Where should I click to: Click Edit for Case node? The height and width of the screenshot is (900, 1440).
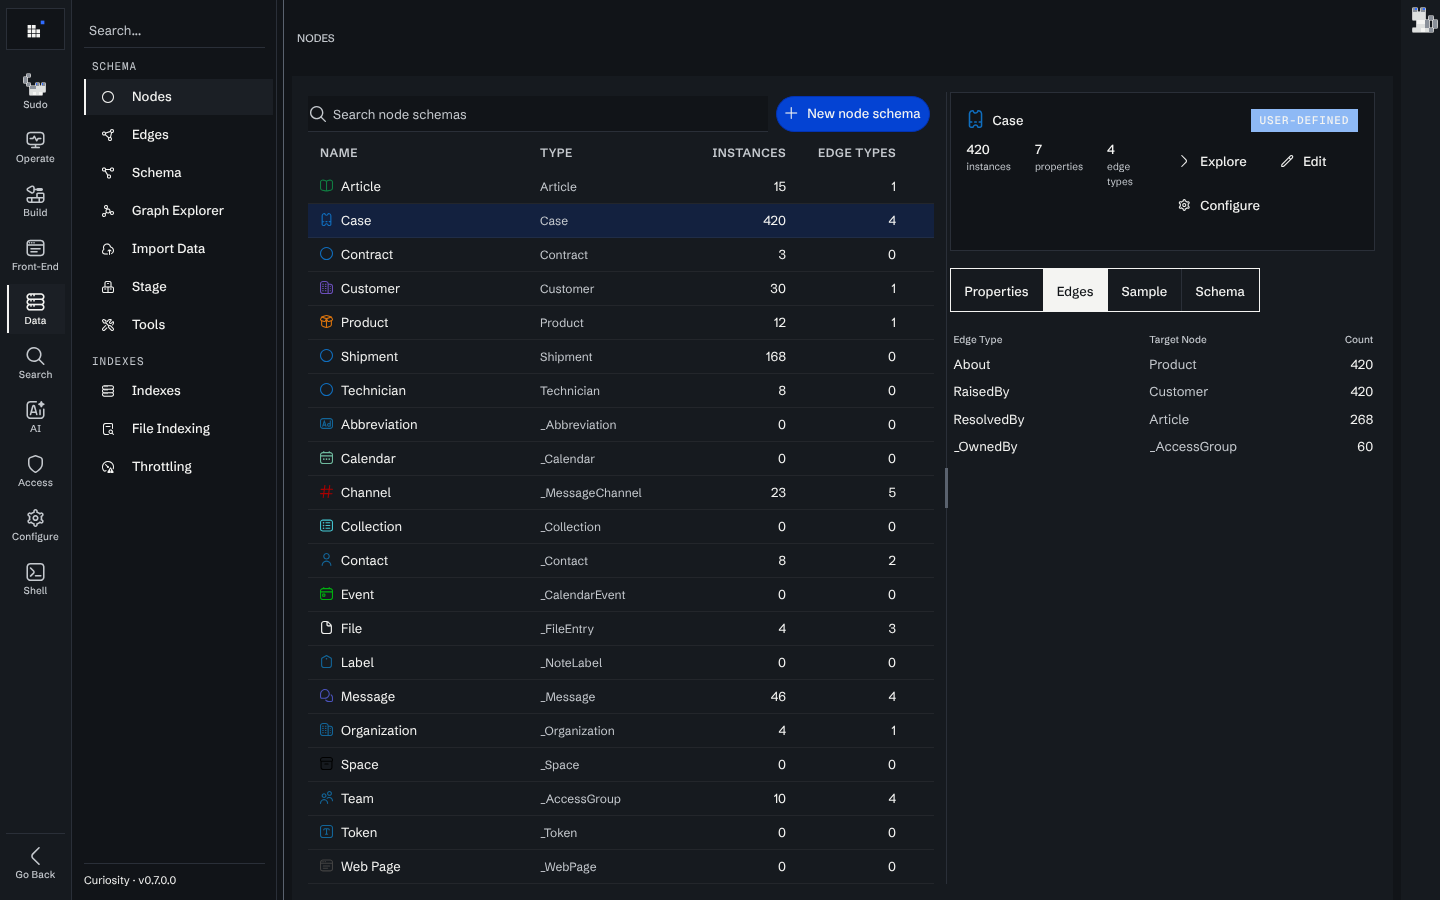tap(1303, 161)
